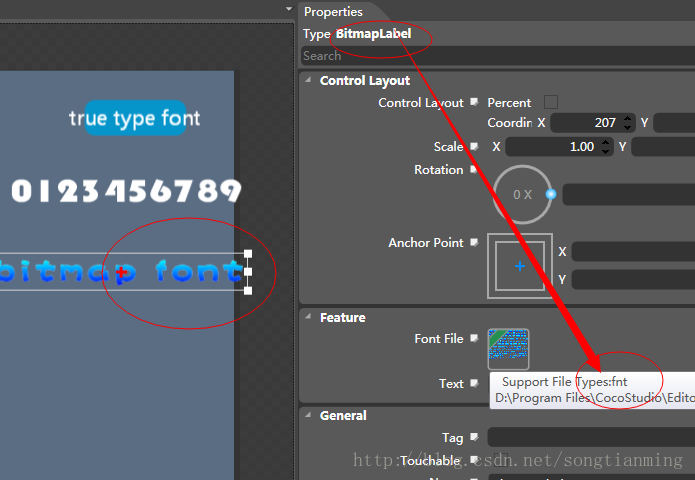Select the 0123456789 number label on canvas
Image resolution: width=695 pixels, height=480 pixels.
(126, 190)
